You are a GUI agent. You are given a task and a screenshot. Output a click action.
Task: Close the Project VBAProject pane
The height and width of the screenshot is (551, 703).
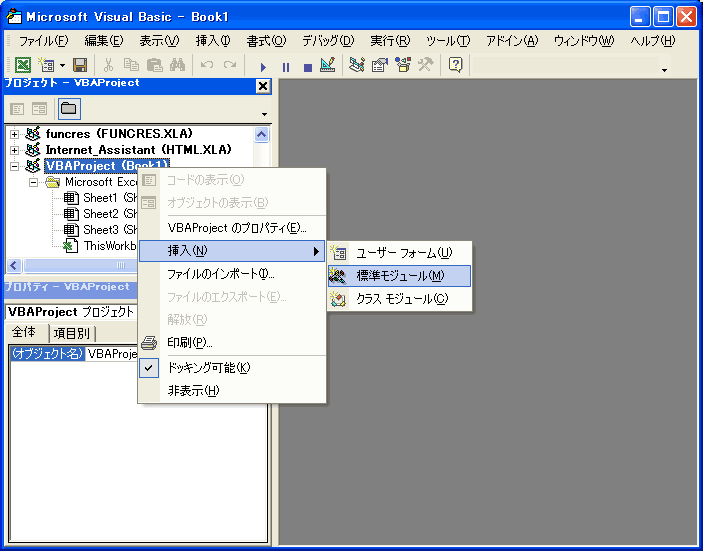coord(263,86)
